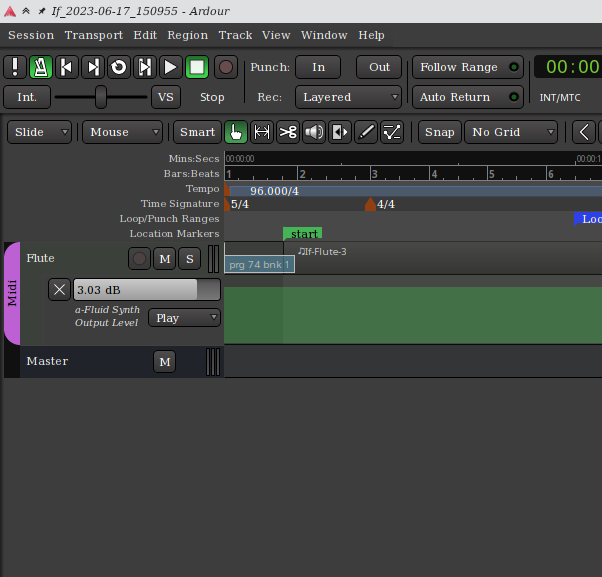Click the MIDI panic exclamation button
The image size is (602, 577).
click(x=15, y=67)
